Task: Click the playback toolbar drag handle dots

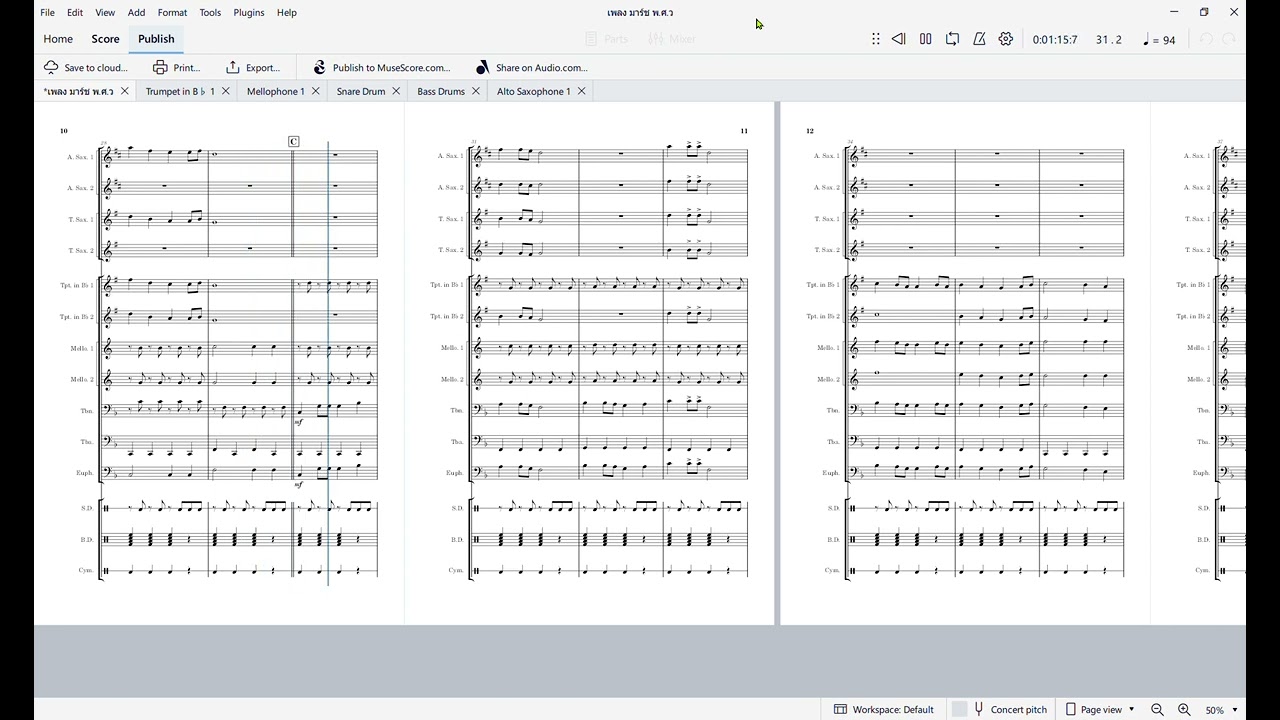Action: pos(875,39)
